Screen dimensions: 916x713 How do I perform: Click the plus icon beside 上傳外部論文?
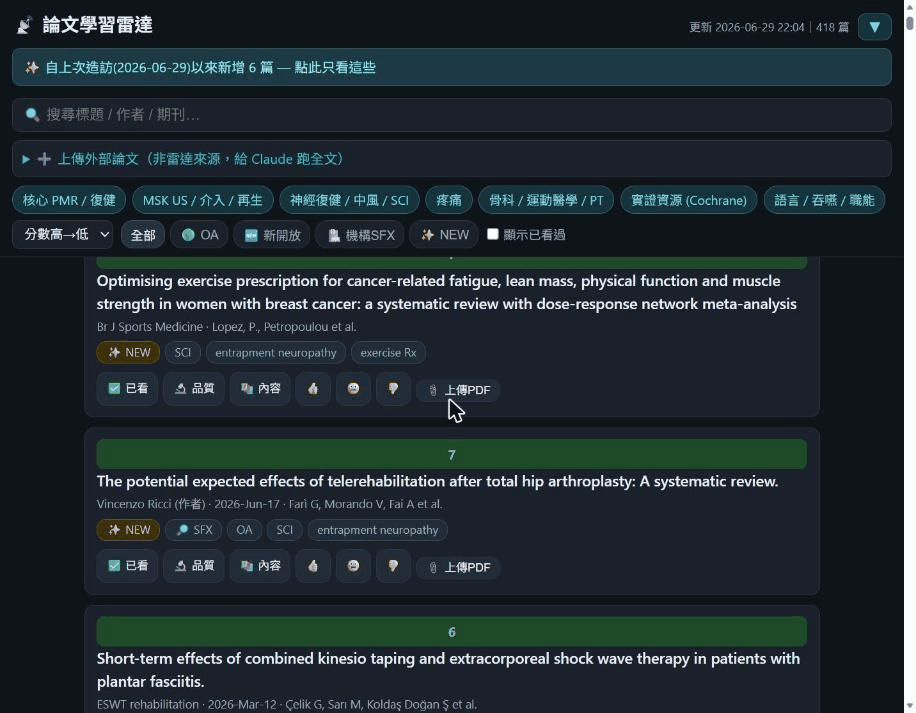[44, 159]
